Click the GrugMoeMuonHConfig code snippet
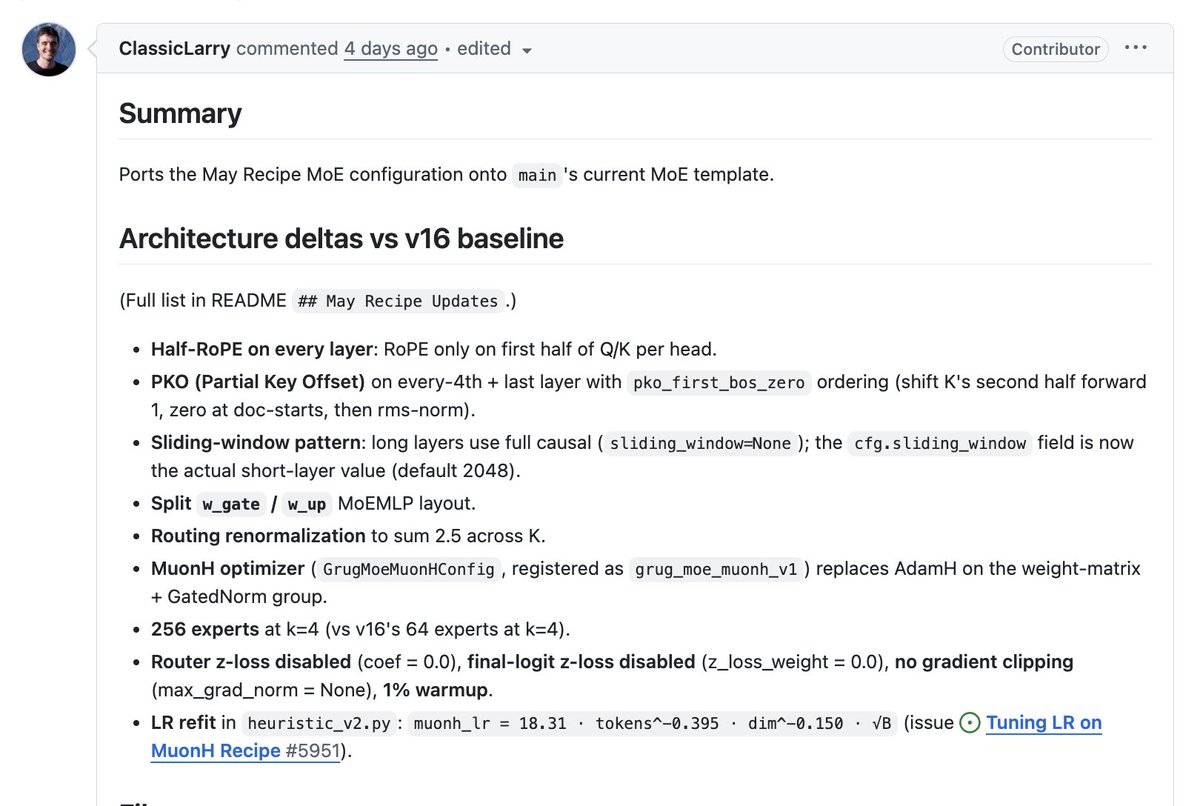 [x=409, y=570]
